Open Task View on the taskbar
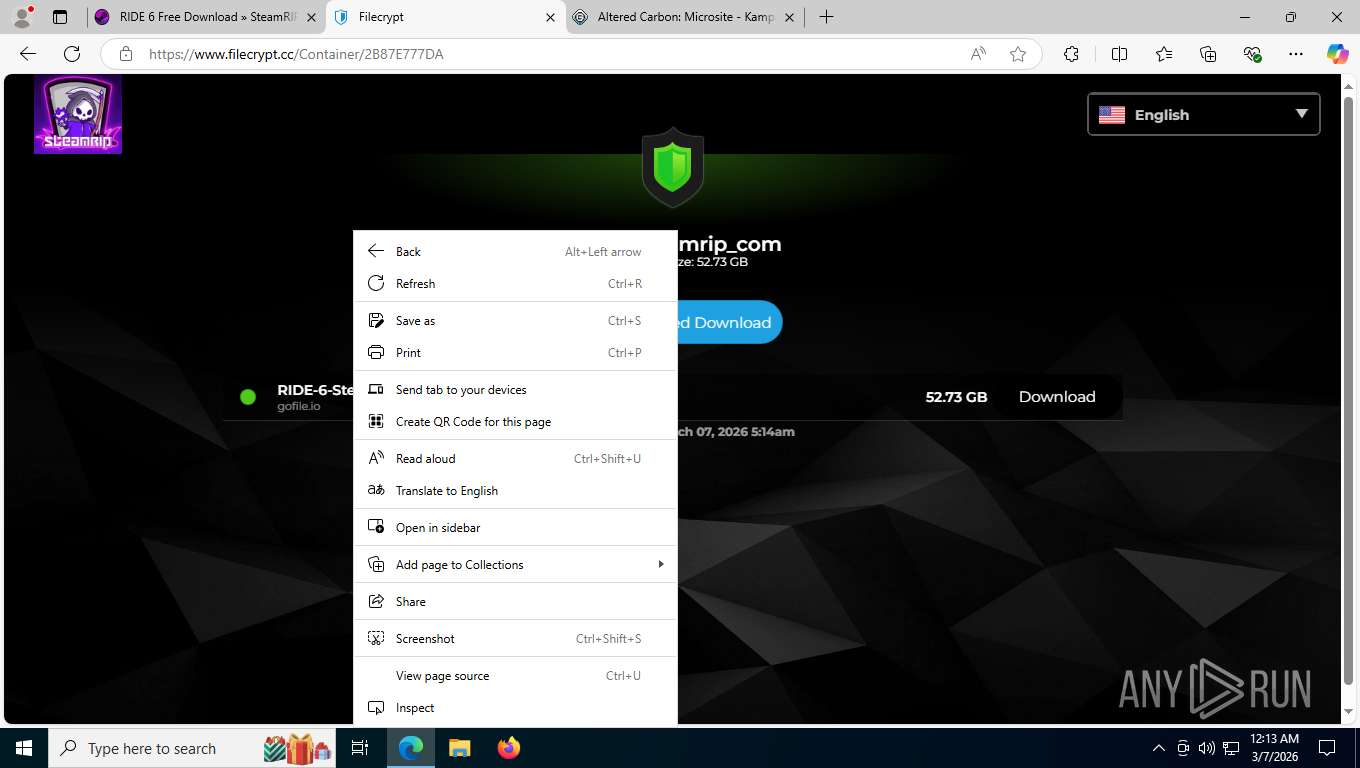Image resolution: width=1360 pixels, height=768 pixels. pos(360,748)
